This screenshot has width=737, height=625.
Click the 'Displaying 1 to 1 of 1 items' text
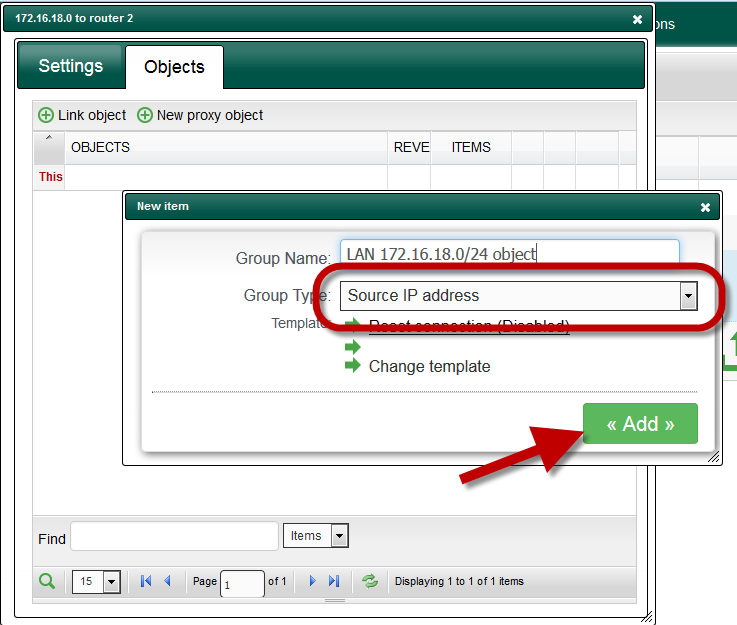[459, 581]
